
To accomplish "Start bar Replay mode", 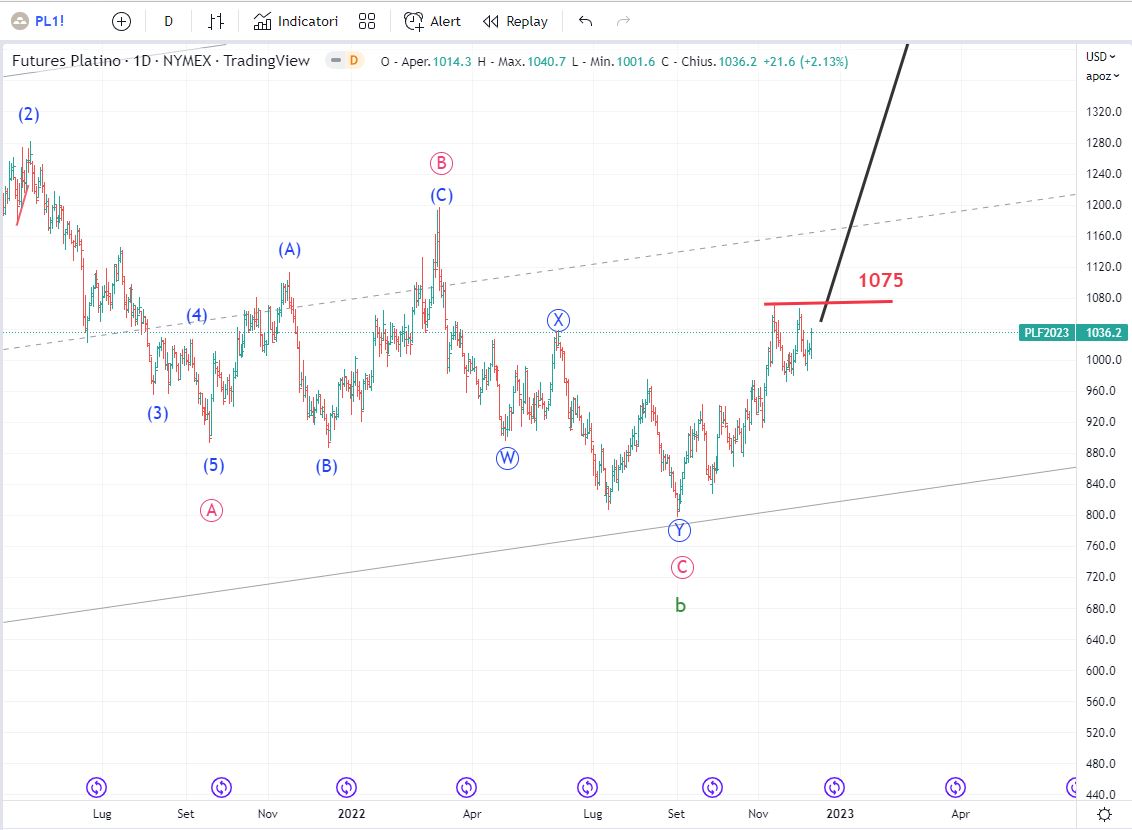I will (515, 22).
